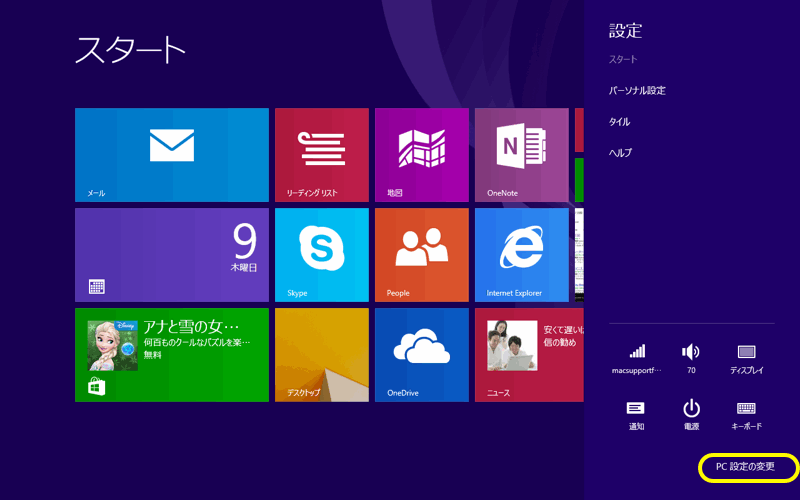Open the volume control showing 70
The width and height of the screenshot is (800, 500).
(x=691, y=357)
